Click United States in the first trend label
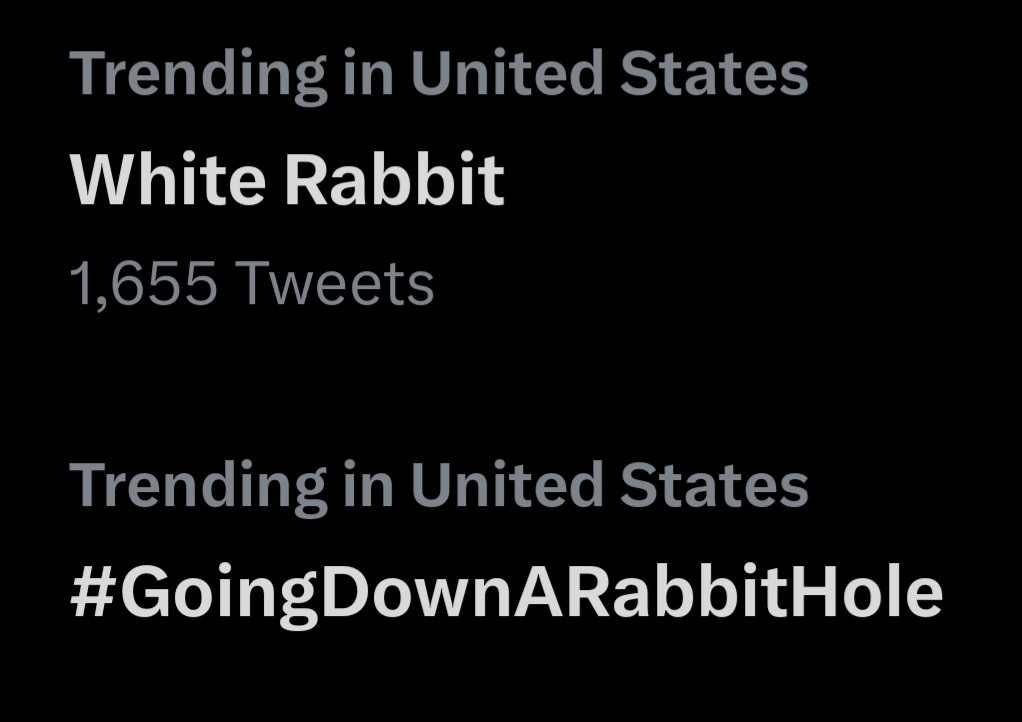The height and width of the screenshot is (722, 1022). (x=609, y=73)
